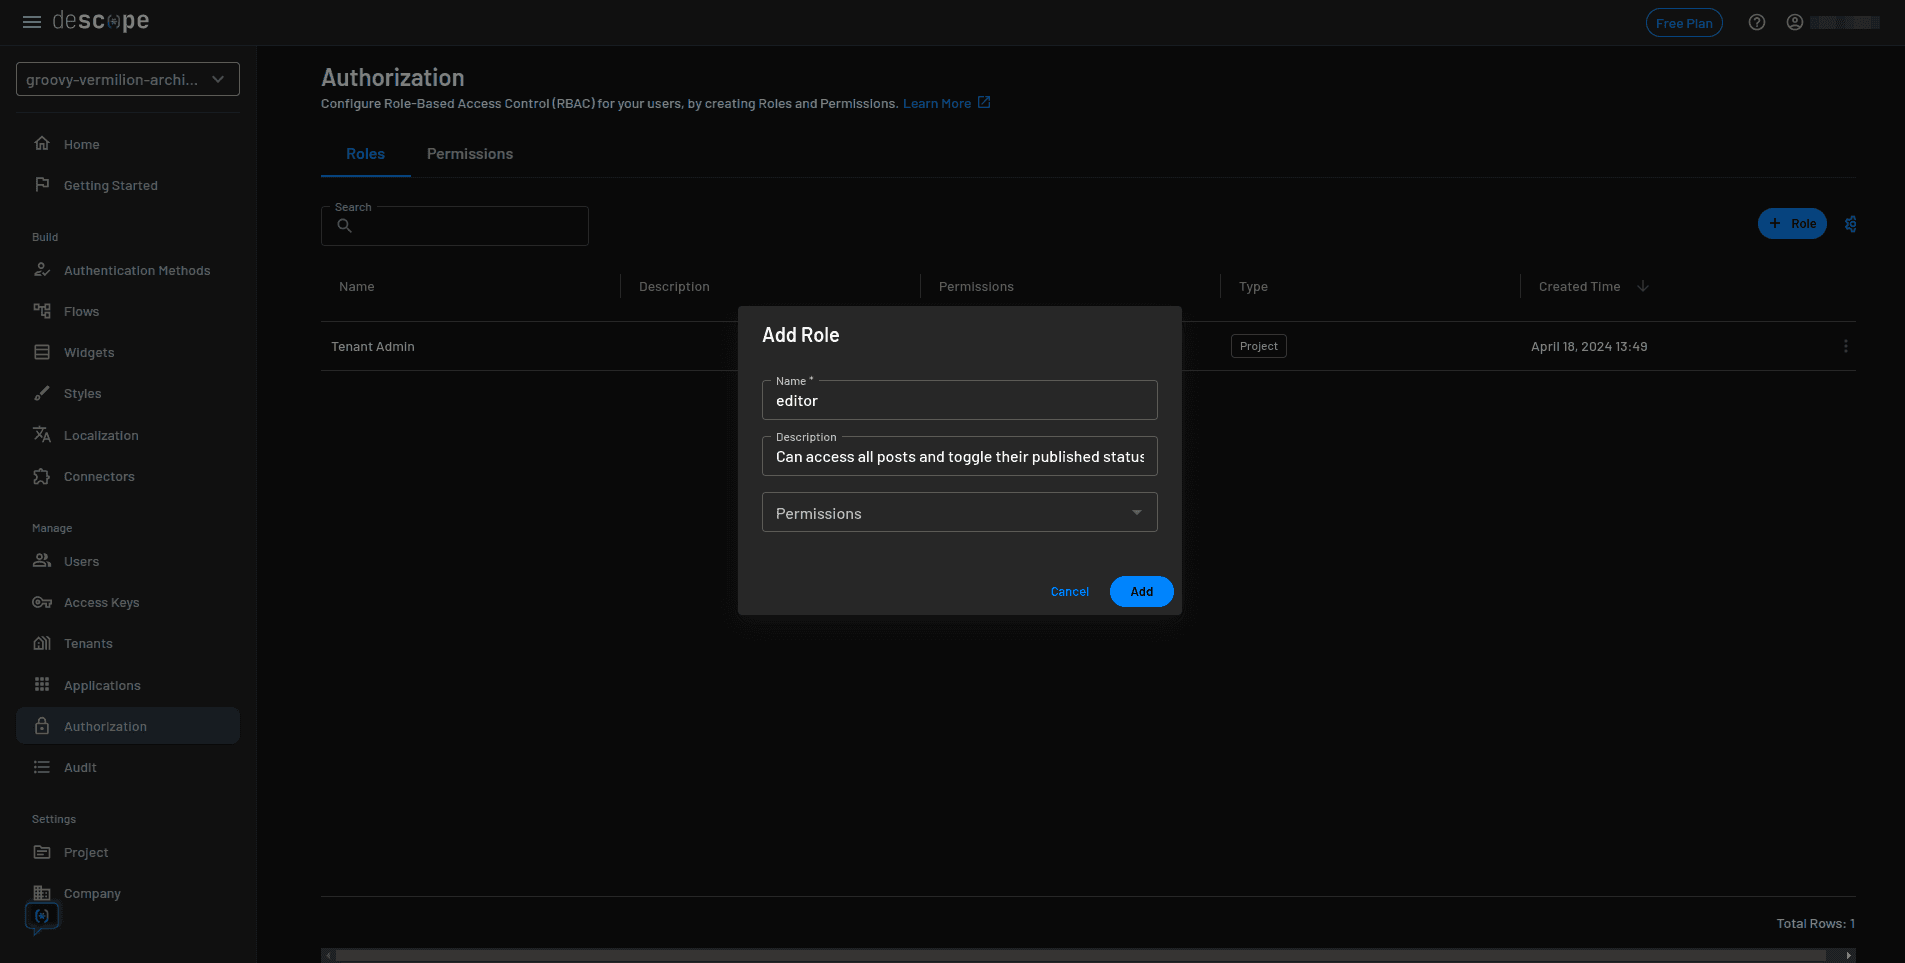Open the Descope chat assistant bubble
Image resolution: width=1905 pixels, height=963 pixels.
tap(41, 915)
